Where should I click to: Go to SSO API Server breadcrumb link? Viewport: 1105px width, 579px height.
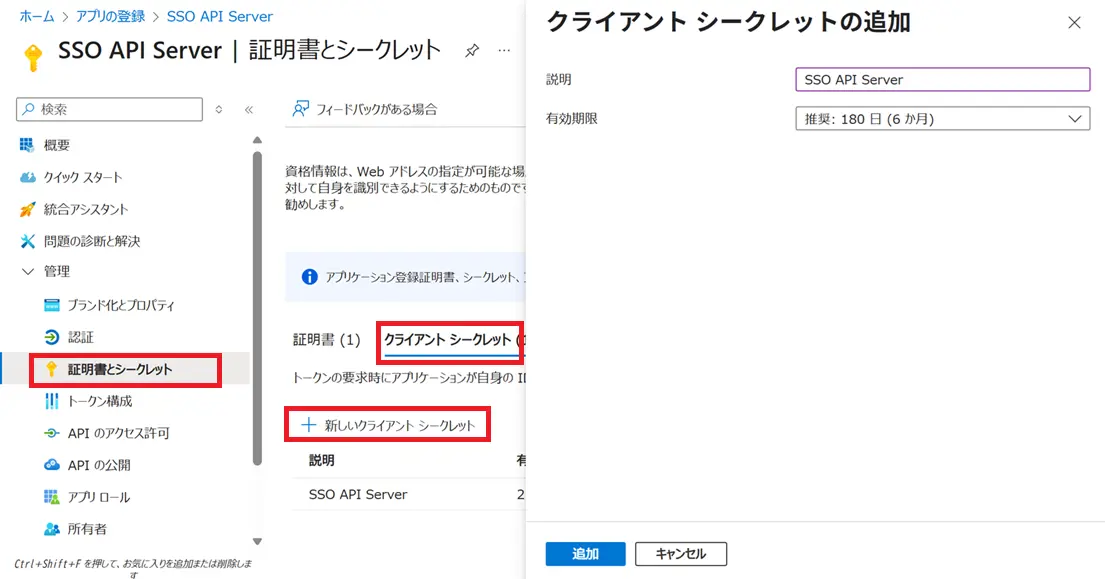(219, 16)
